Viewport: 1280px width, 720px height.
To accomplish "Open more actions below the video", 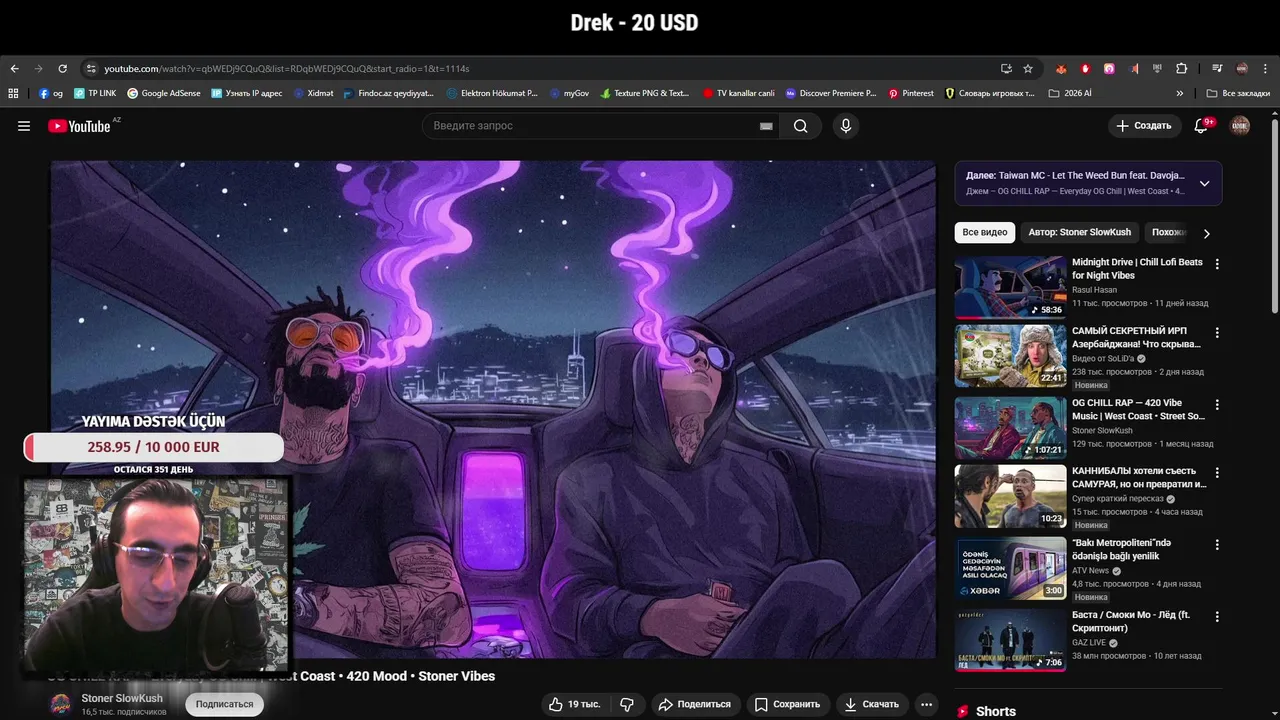I will (x=927, y=704).
